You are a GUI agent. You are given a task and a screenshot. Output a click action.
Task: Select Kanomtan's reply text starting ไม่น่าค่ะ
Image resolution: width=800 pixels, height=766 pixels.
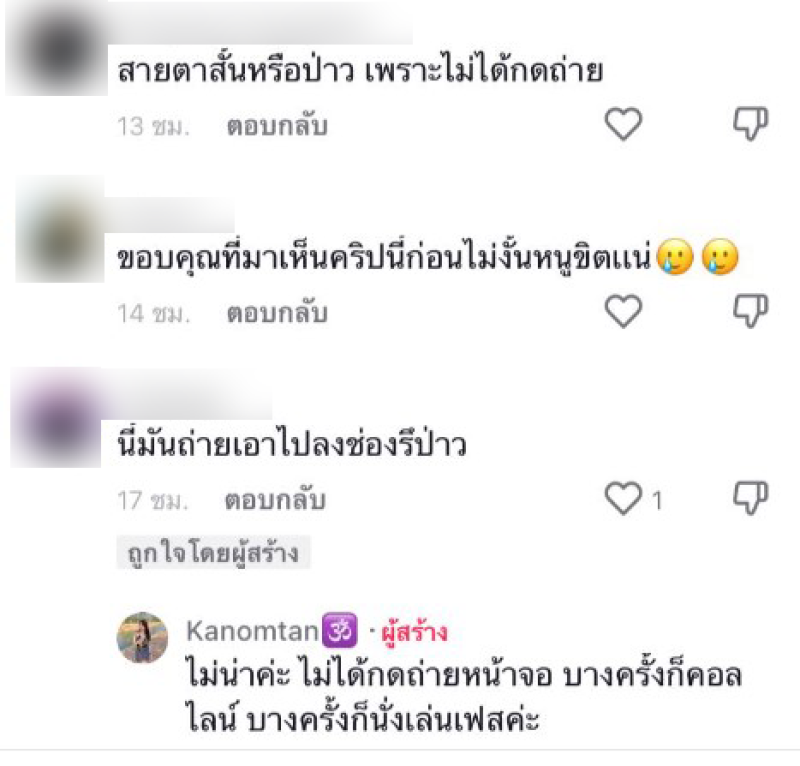pyautogui.click(x=464, y=697)
